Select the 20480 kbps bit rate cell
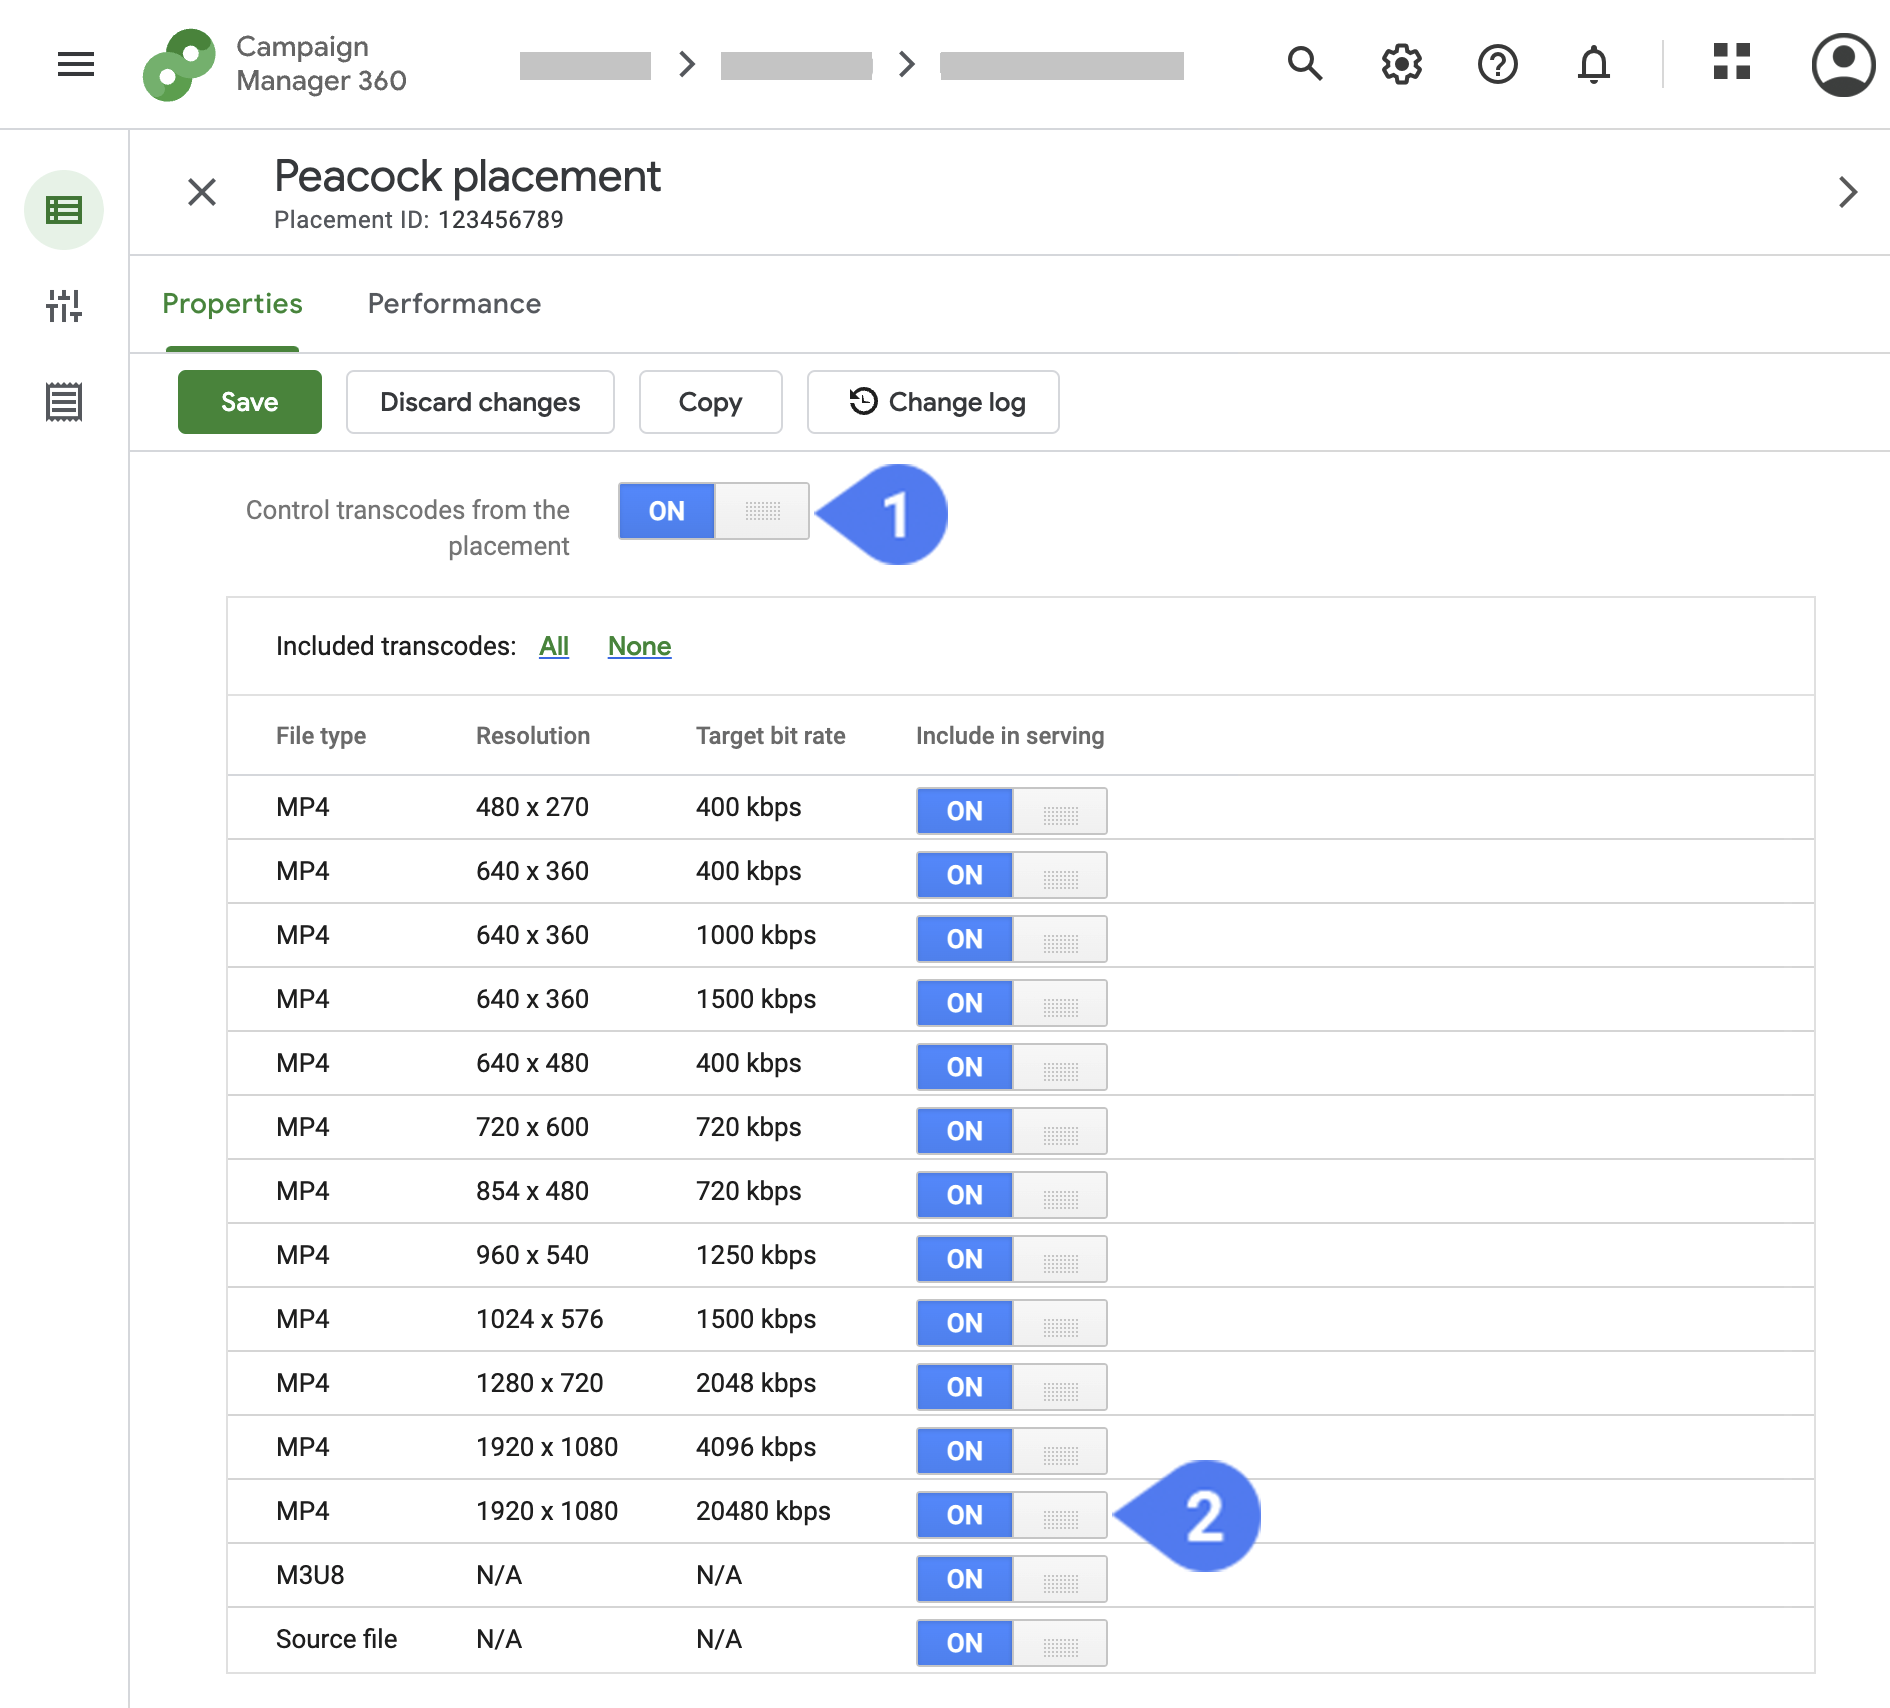 (763, 1511)
